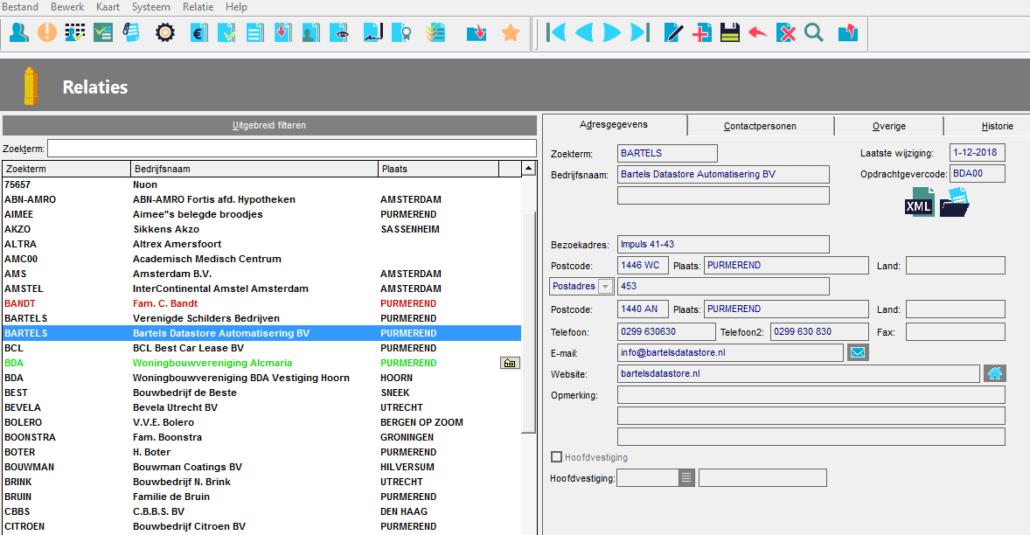Image resolution: width=1030 pixels, height=535 pixels.
Task: Click the document with green checkmark icon
Action: pyautogui.click(x=227, y=32)
